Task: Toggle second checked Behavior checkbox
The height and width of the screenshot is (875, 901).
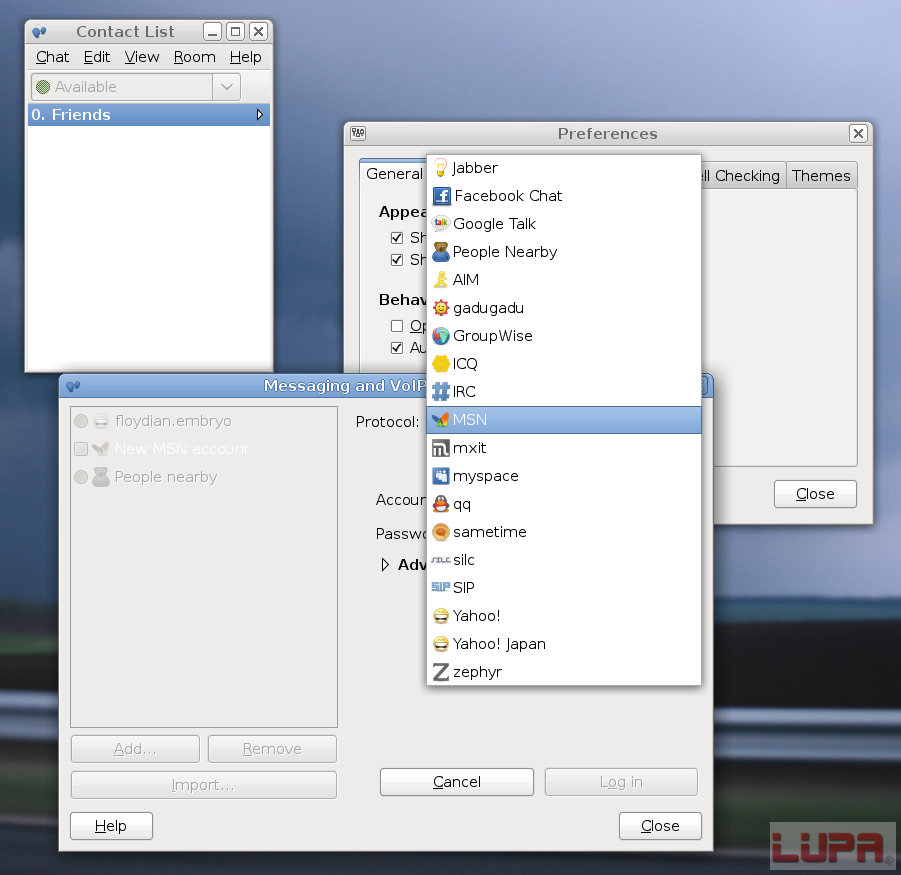Action: 396,348
